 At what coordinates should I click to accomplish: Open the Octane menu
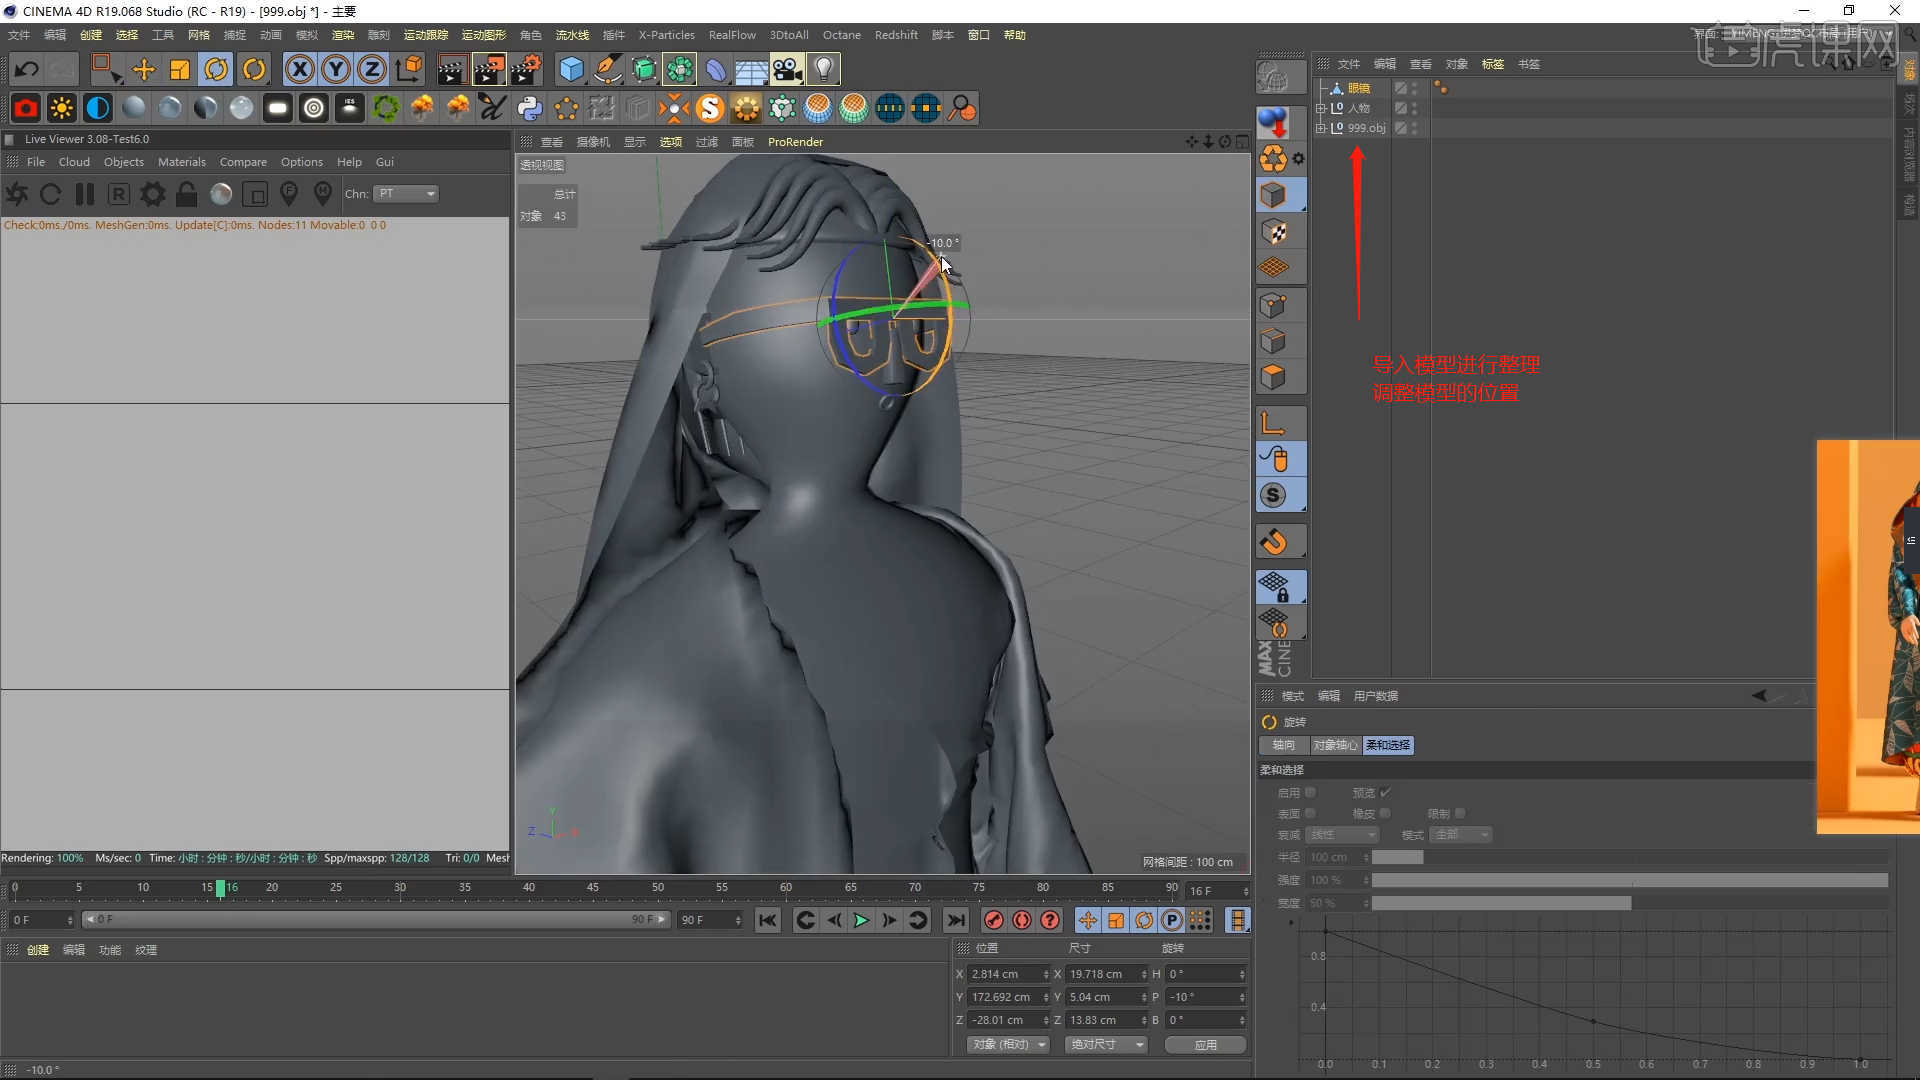841,34
